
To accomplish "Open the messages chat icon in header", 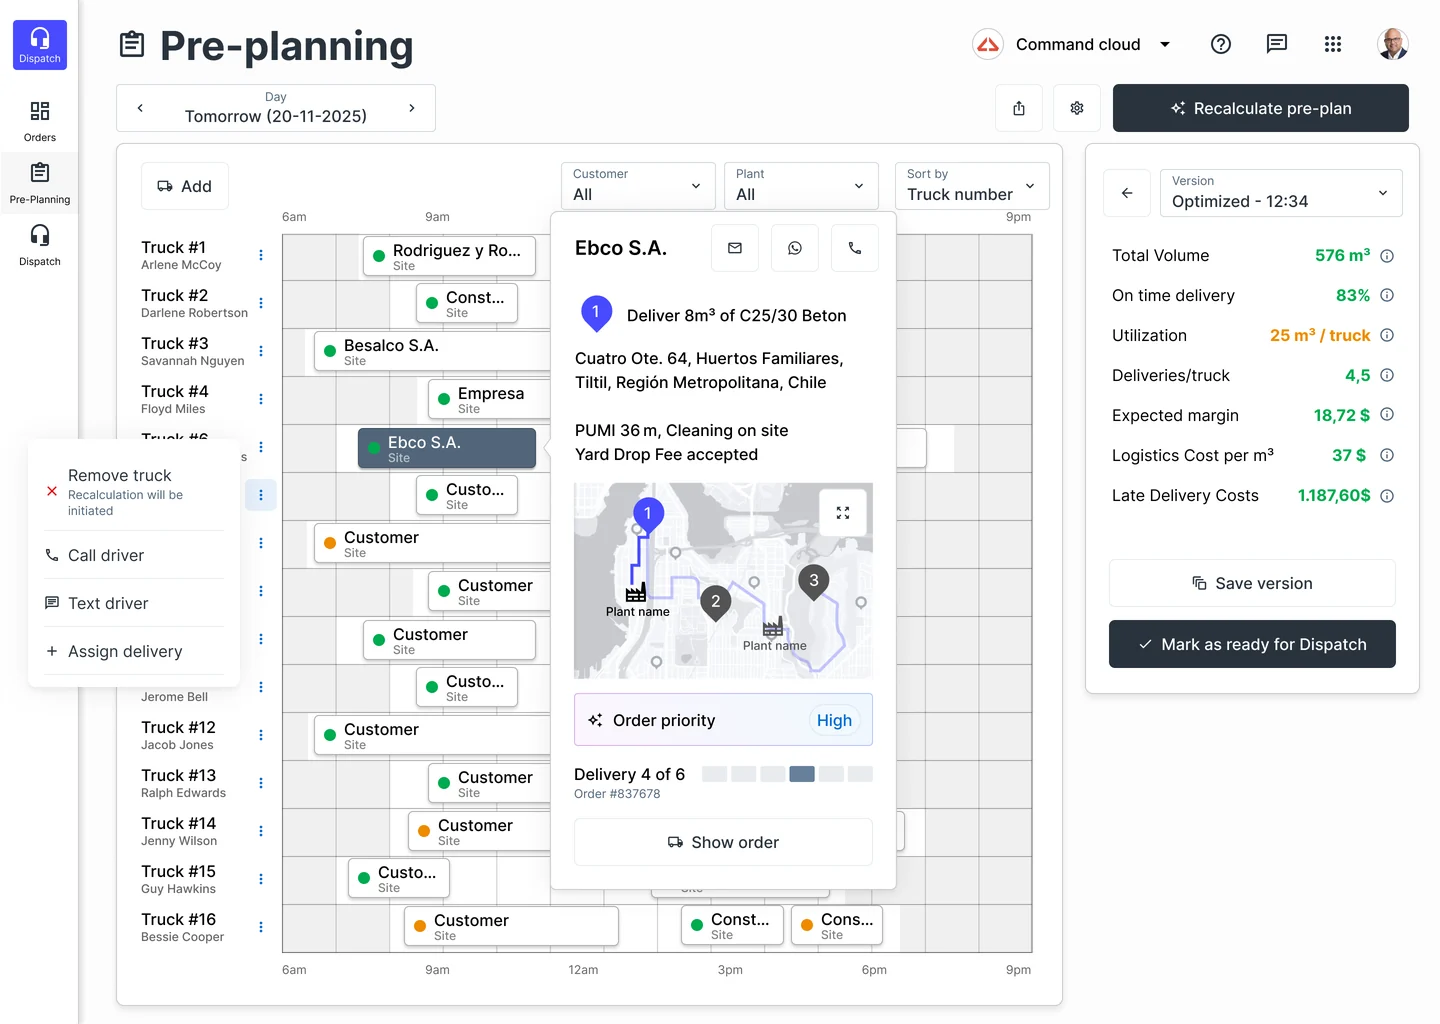I will click(1277, 44).
